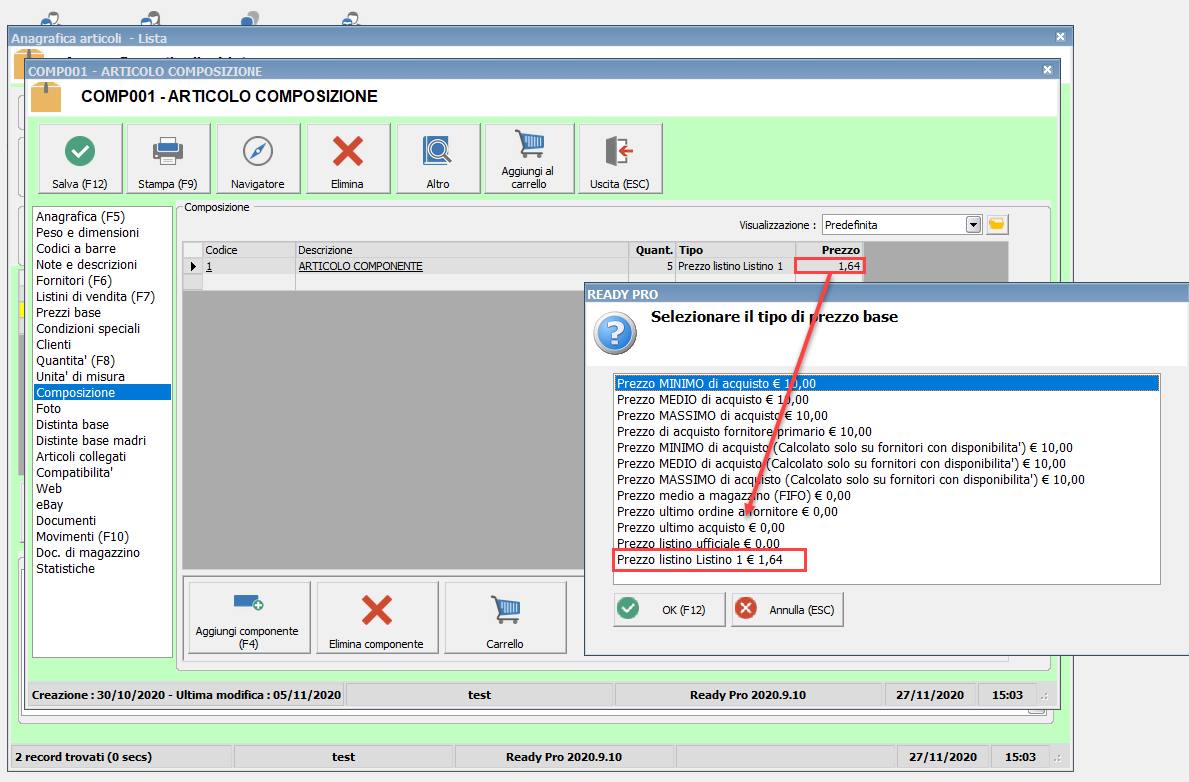Close the COMP001 article window
The image size is (1189, 782).
[1047, 70]
